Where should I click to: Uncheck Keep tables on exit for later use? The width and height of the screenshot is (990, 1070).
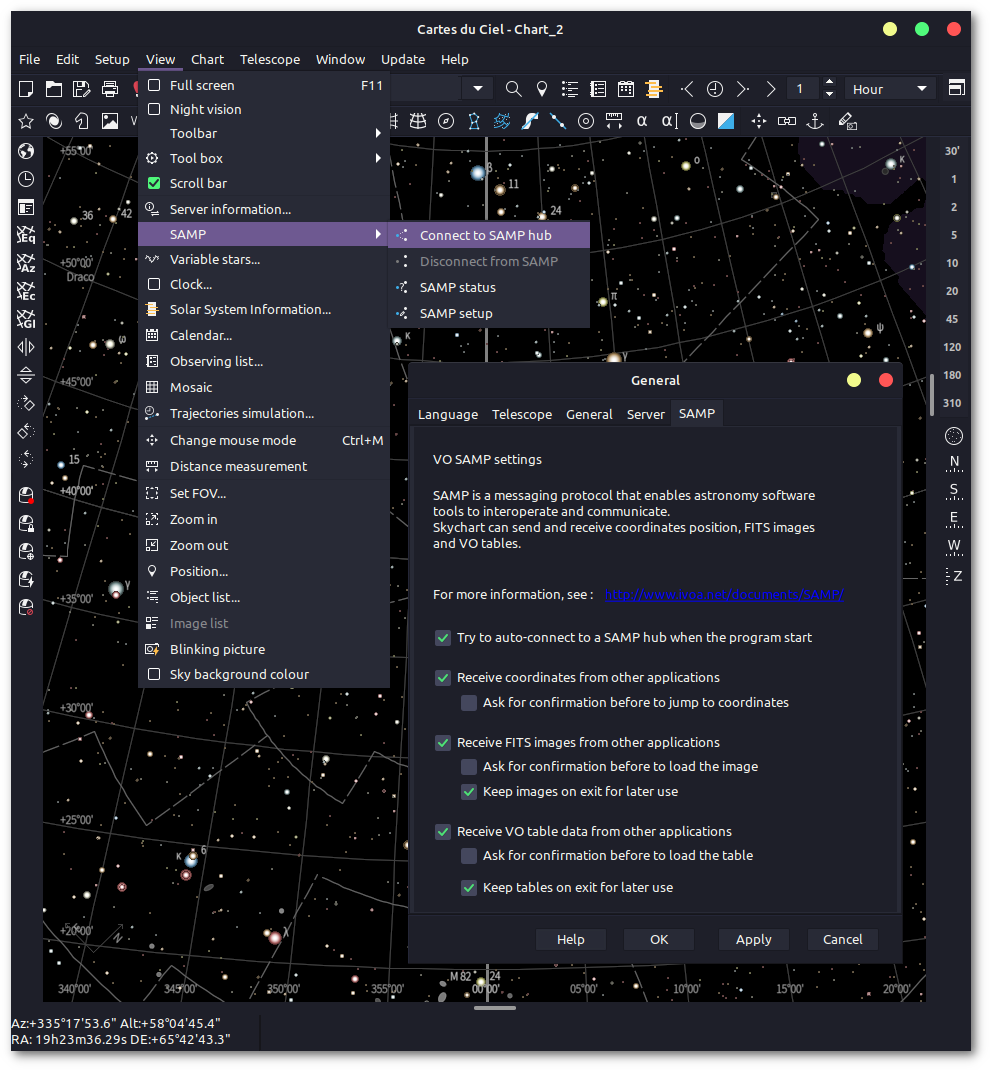coord(469,888)
